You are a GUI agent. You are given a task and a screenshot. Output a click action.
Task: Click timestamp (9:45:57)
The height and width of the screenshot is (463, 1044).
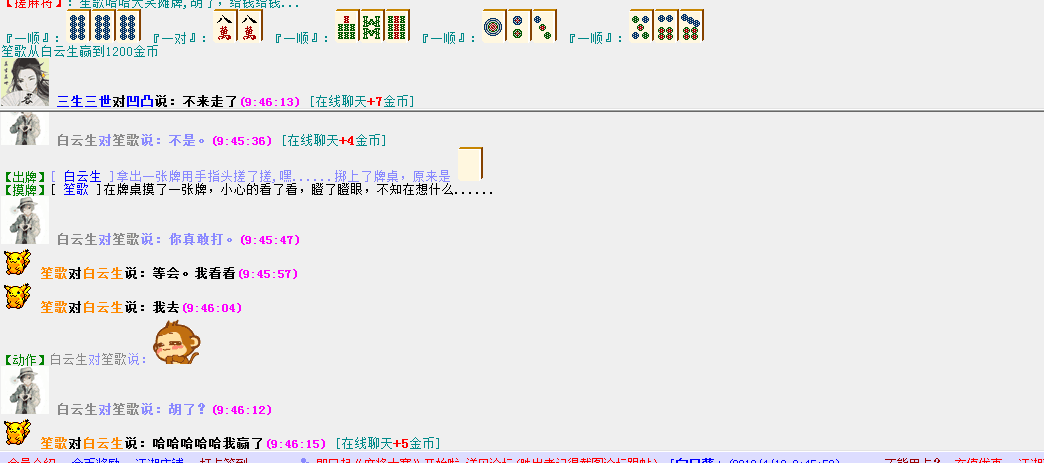tap(268, 274)
